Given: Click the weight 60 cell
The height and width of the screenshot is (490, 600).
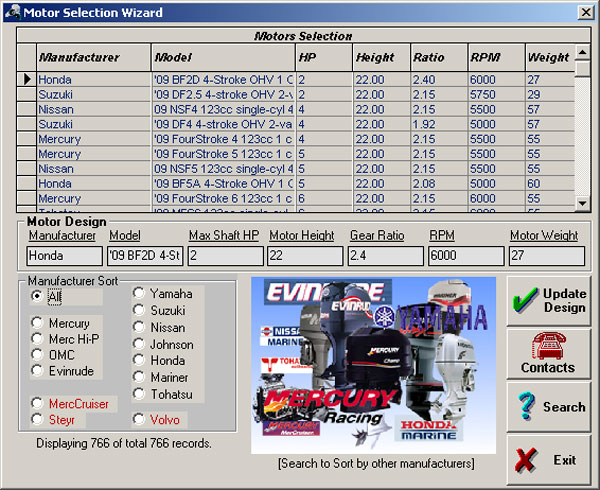Looking at the screenshot, I should 550,184.
